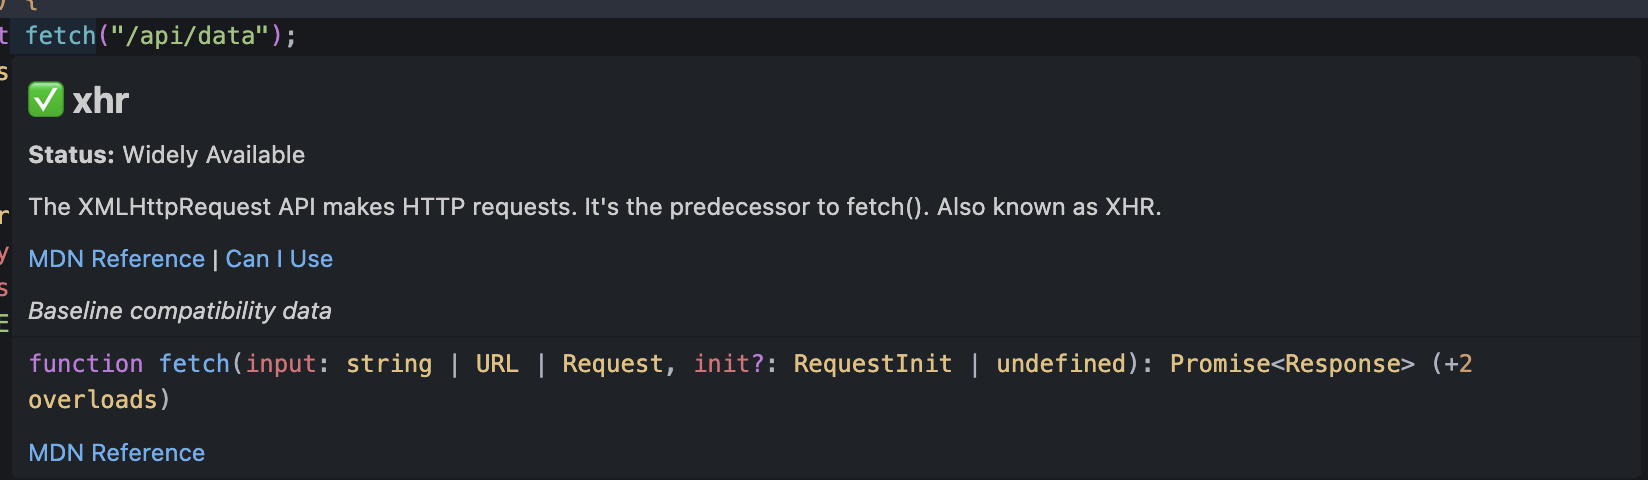Click the xhr heading in hover popup
1648x480 pixels.
(x=101, y=101)
